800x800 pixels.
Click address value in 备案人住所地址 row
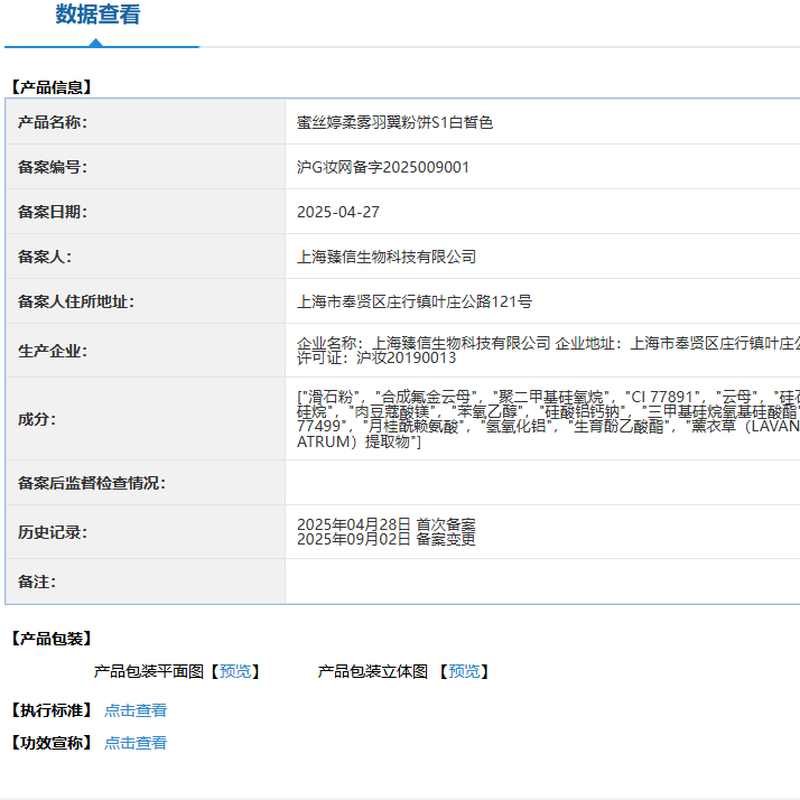click(414, 301)
